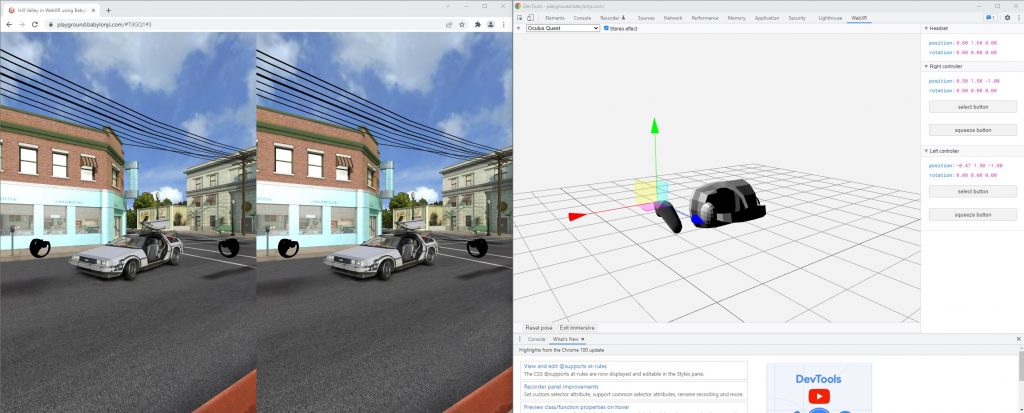This screenshot has height=413, width=1024.
Task: Click the yellow plane gizmo square
Action: [645, 192]
